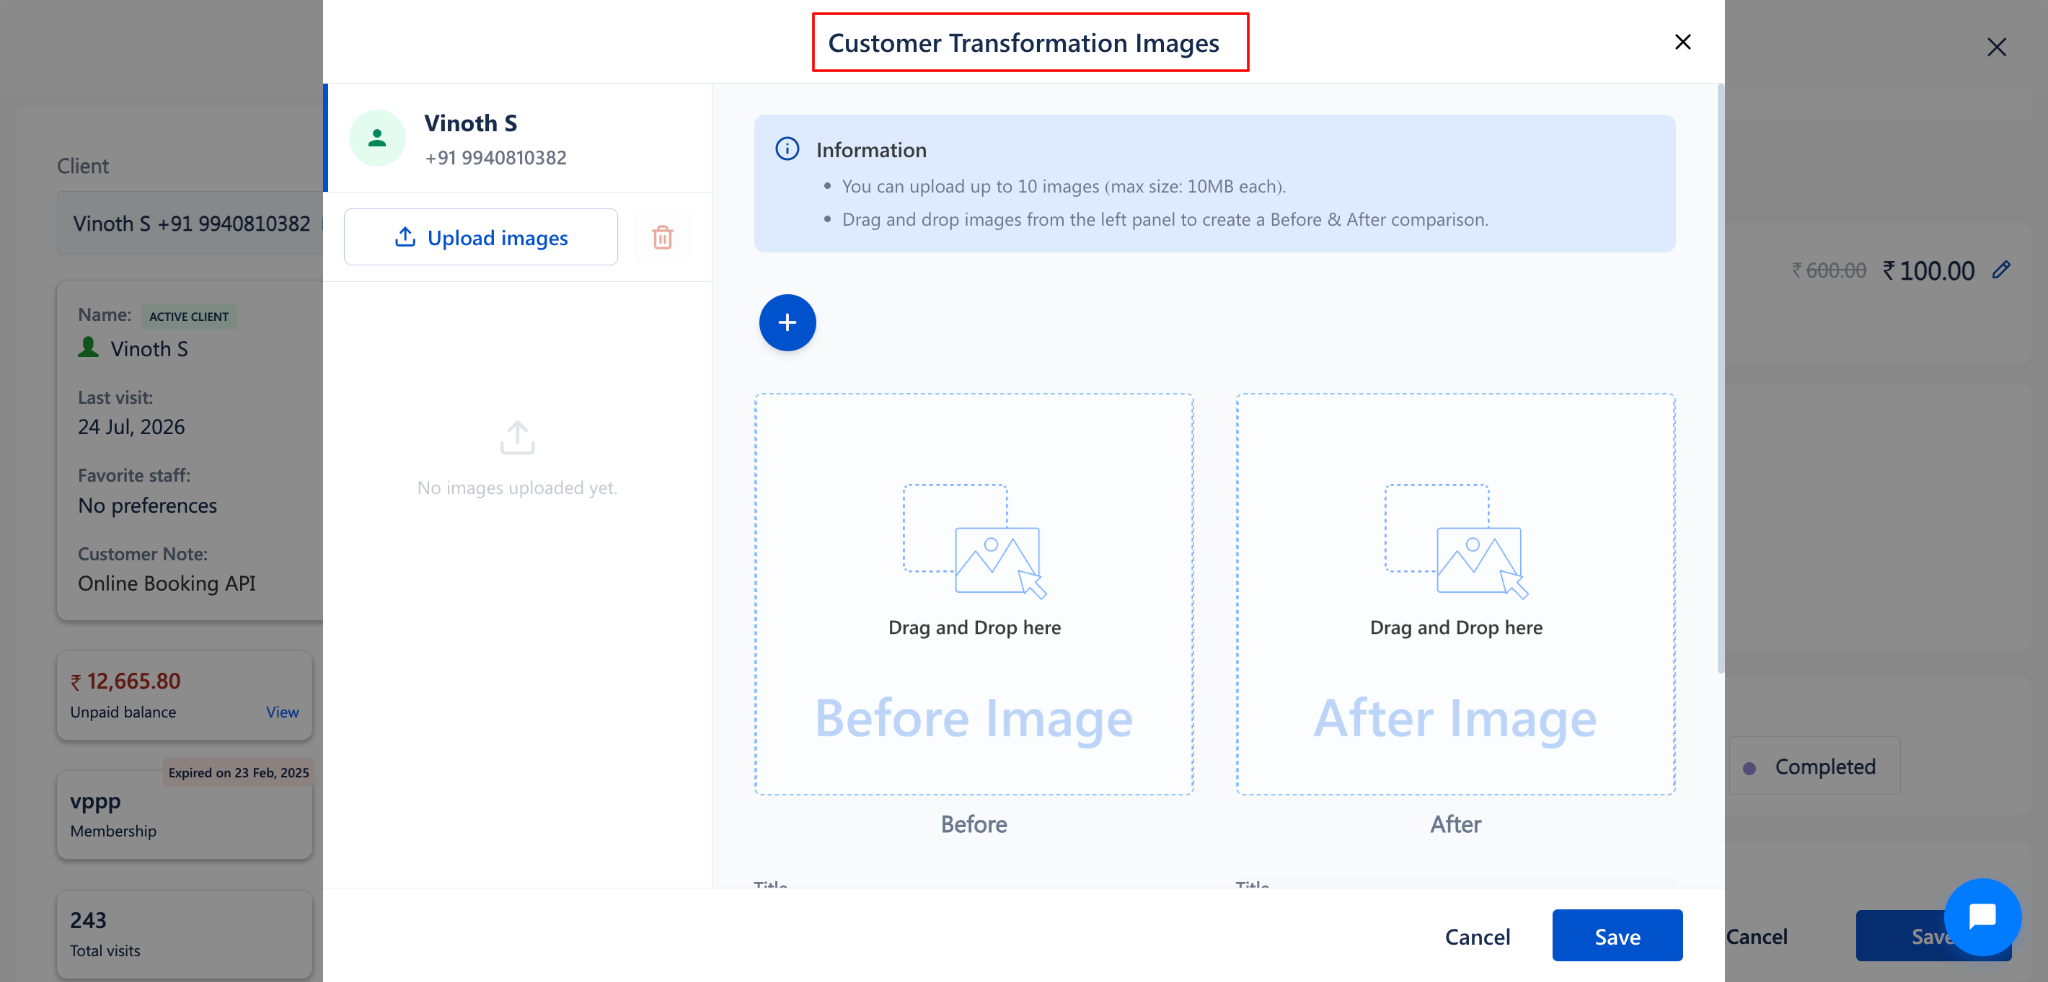Click the phone number +91 9940810382 in dialog
Viewport: 2048px width, 982px height.
496,158
